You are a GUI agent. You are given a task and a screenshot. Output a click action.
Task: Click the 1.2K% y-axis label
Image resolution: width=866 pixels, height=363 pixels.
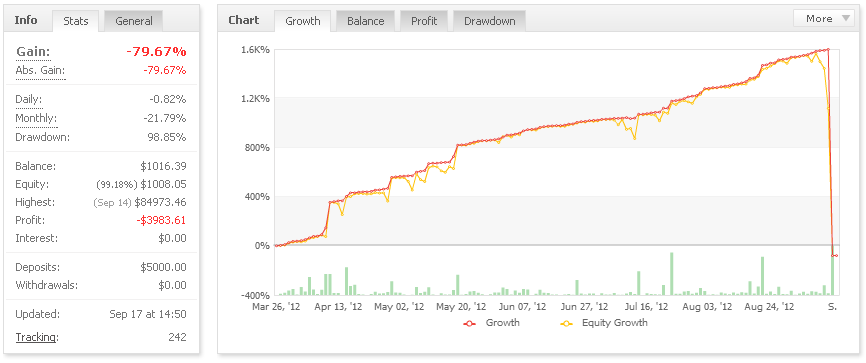[256, 99]
